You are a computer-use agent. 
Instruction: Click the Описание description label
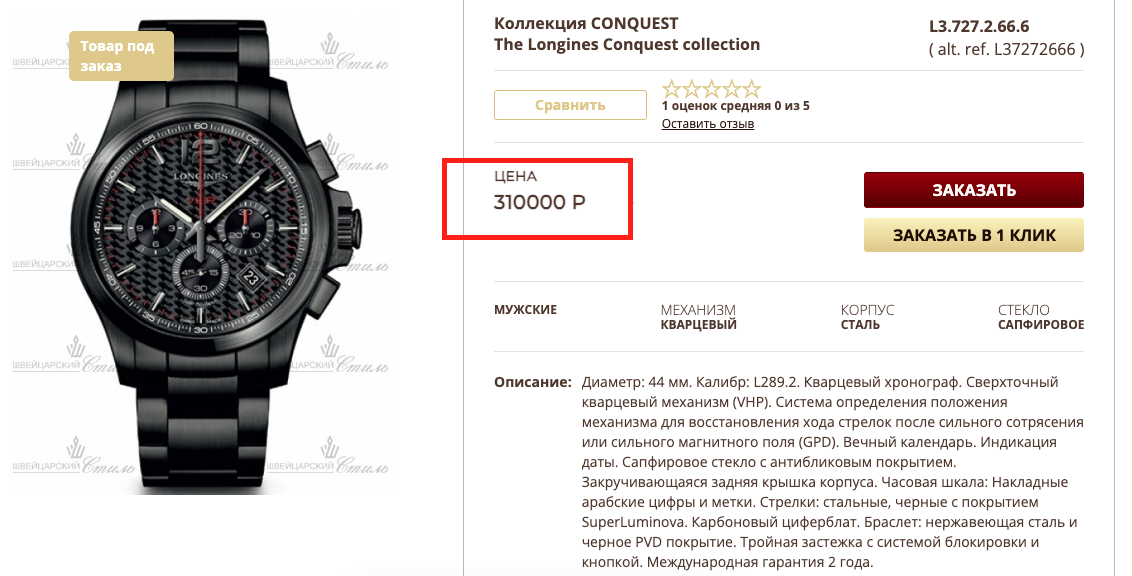pos(533,383)
